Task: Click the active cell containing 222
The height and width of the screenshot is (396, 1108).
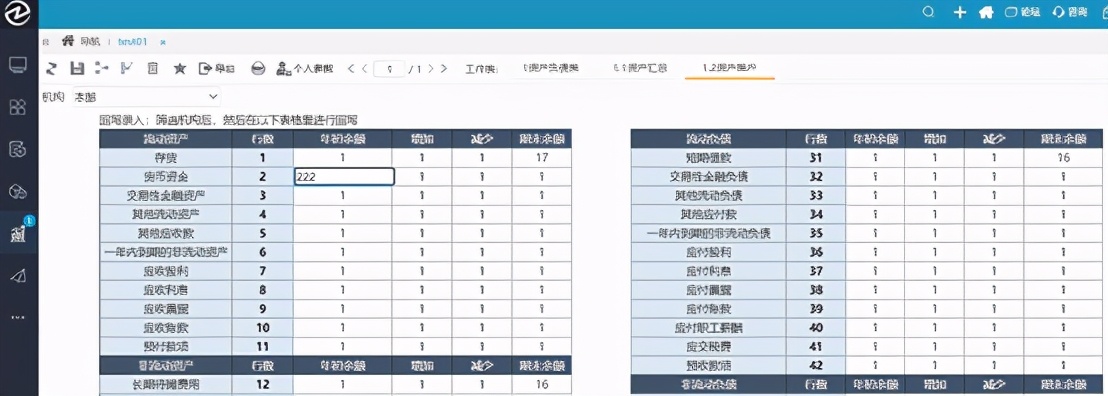Action: tap(344, 177)
